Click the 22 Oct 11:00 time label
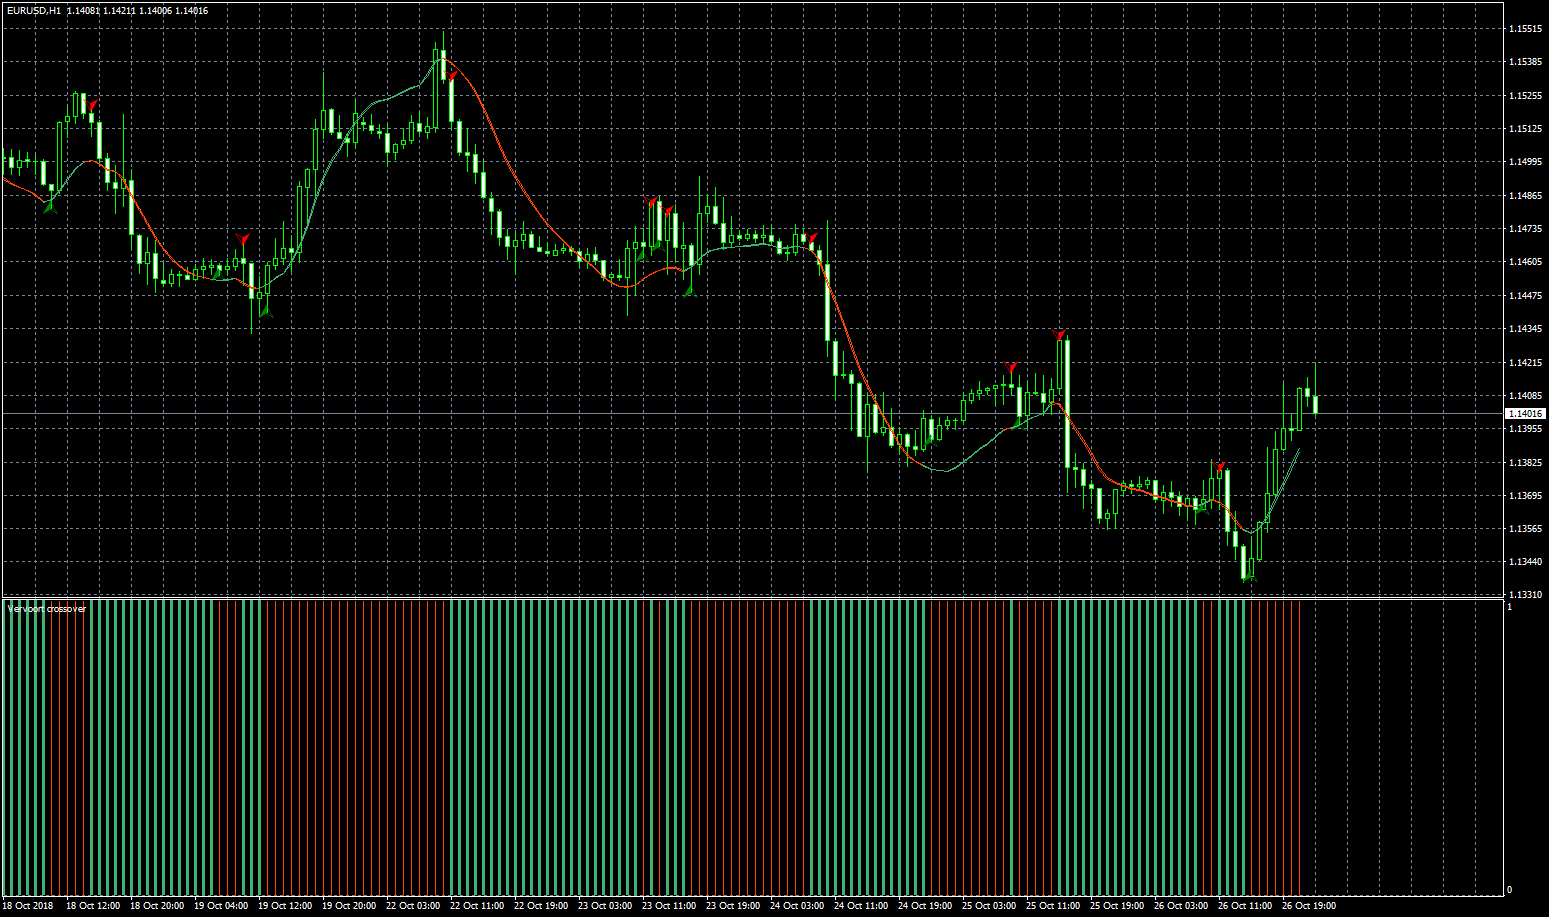Image resolution: width=1549 pixels, height=917 pixels. (477, 906)
